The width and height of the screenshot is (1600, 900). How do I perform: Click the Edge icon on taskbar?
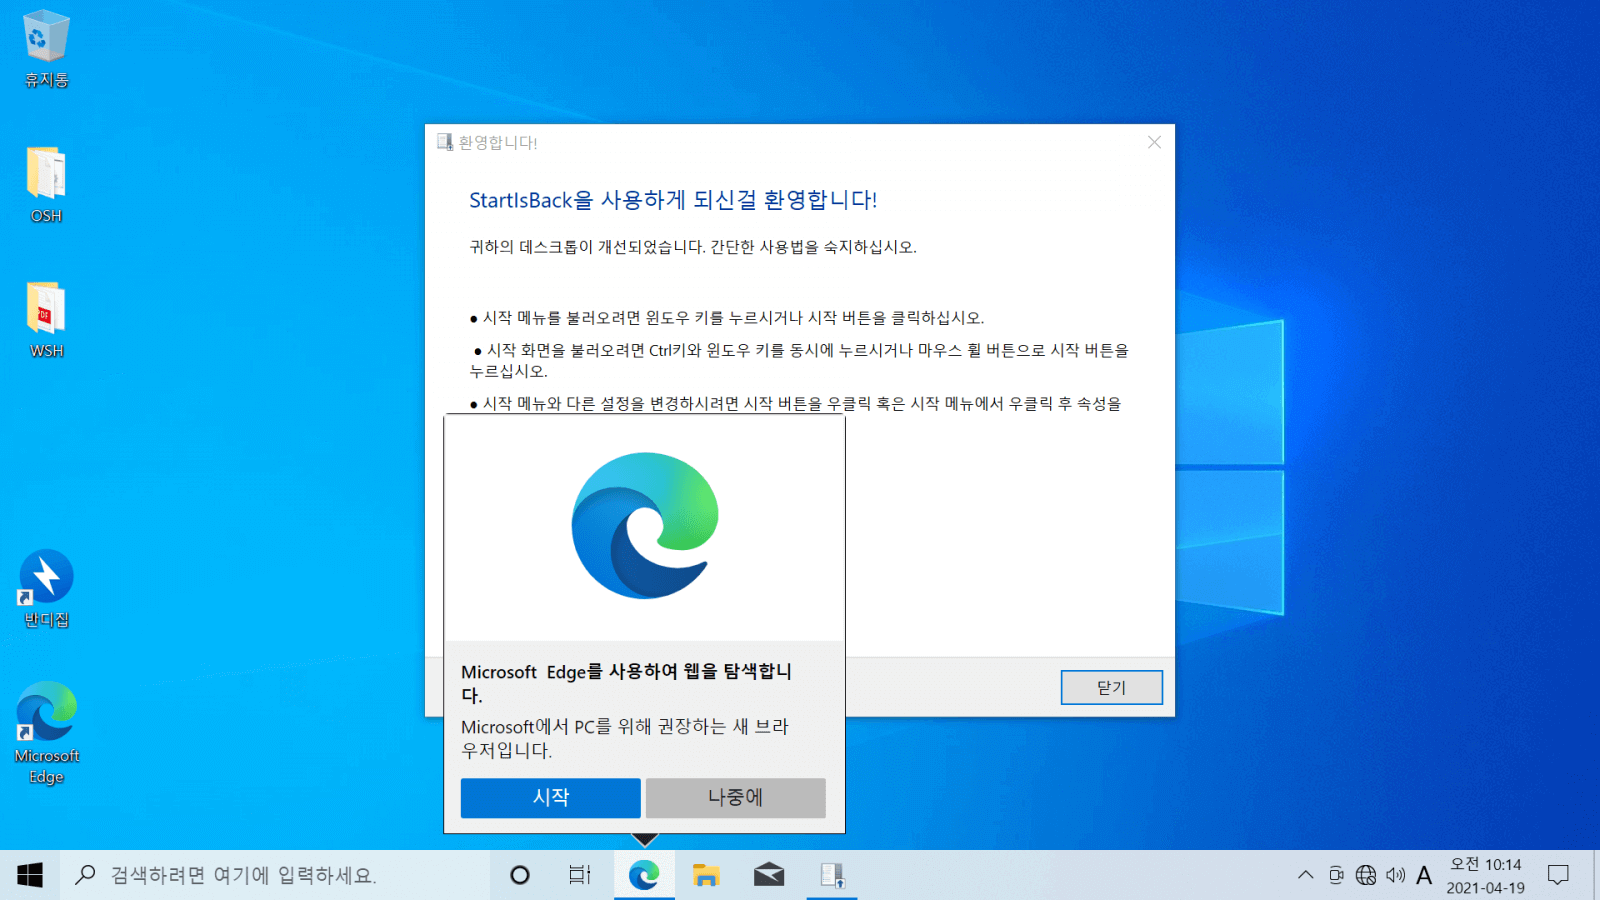pos(644,875)
